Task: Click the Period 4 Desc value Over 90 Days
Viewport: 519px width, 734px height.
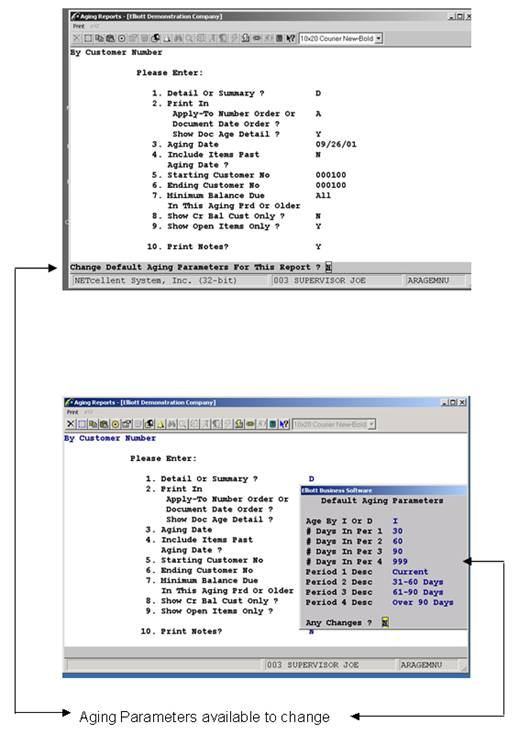Action: click(x=423, y=602)
